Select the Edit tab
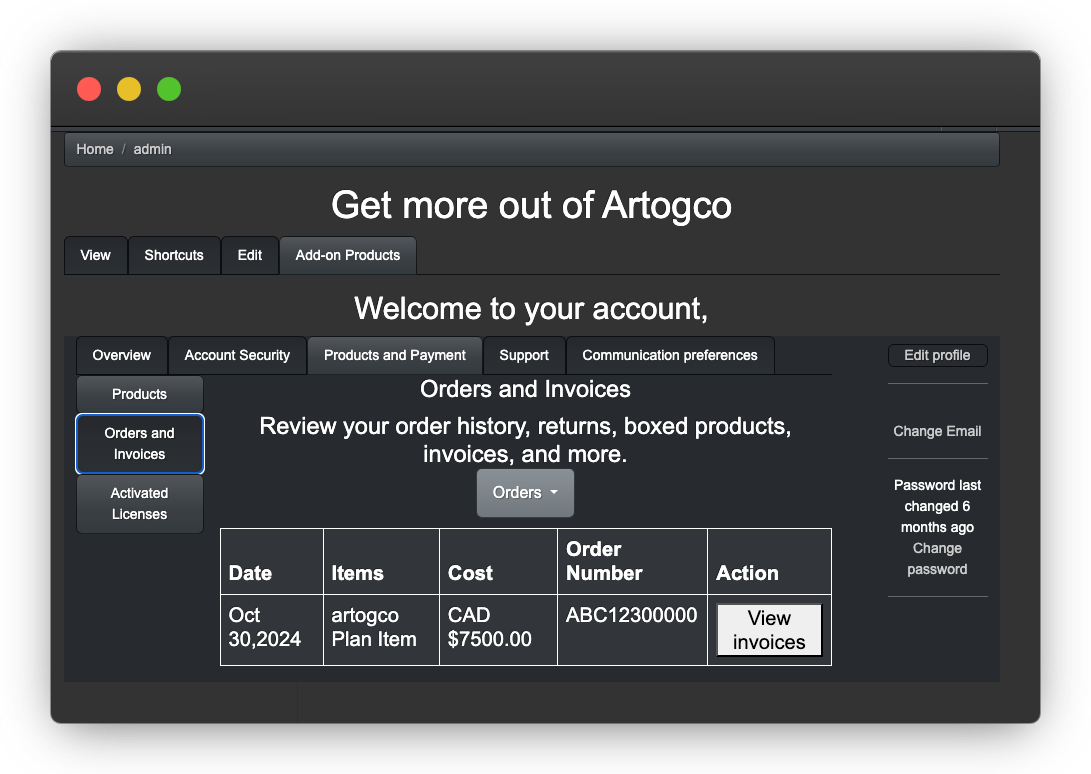The height and width of the screenshot is (774, 1091). click(250, 255)
